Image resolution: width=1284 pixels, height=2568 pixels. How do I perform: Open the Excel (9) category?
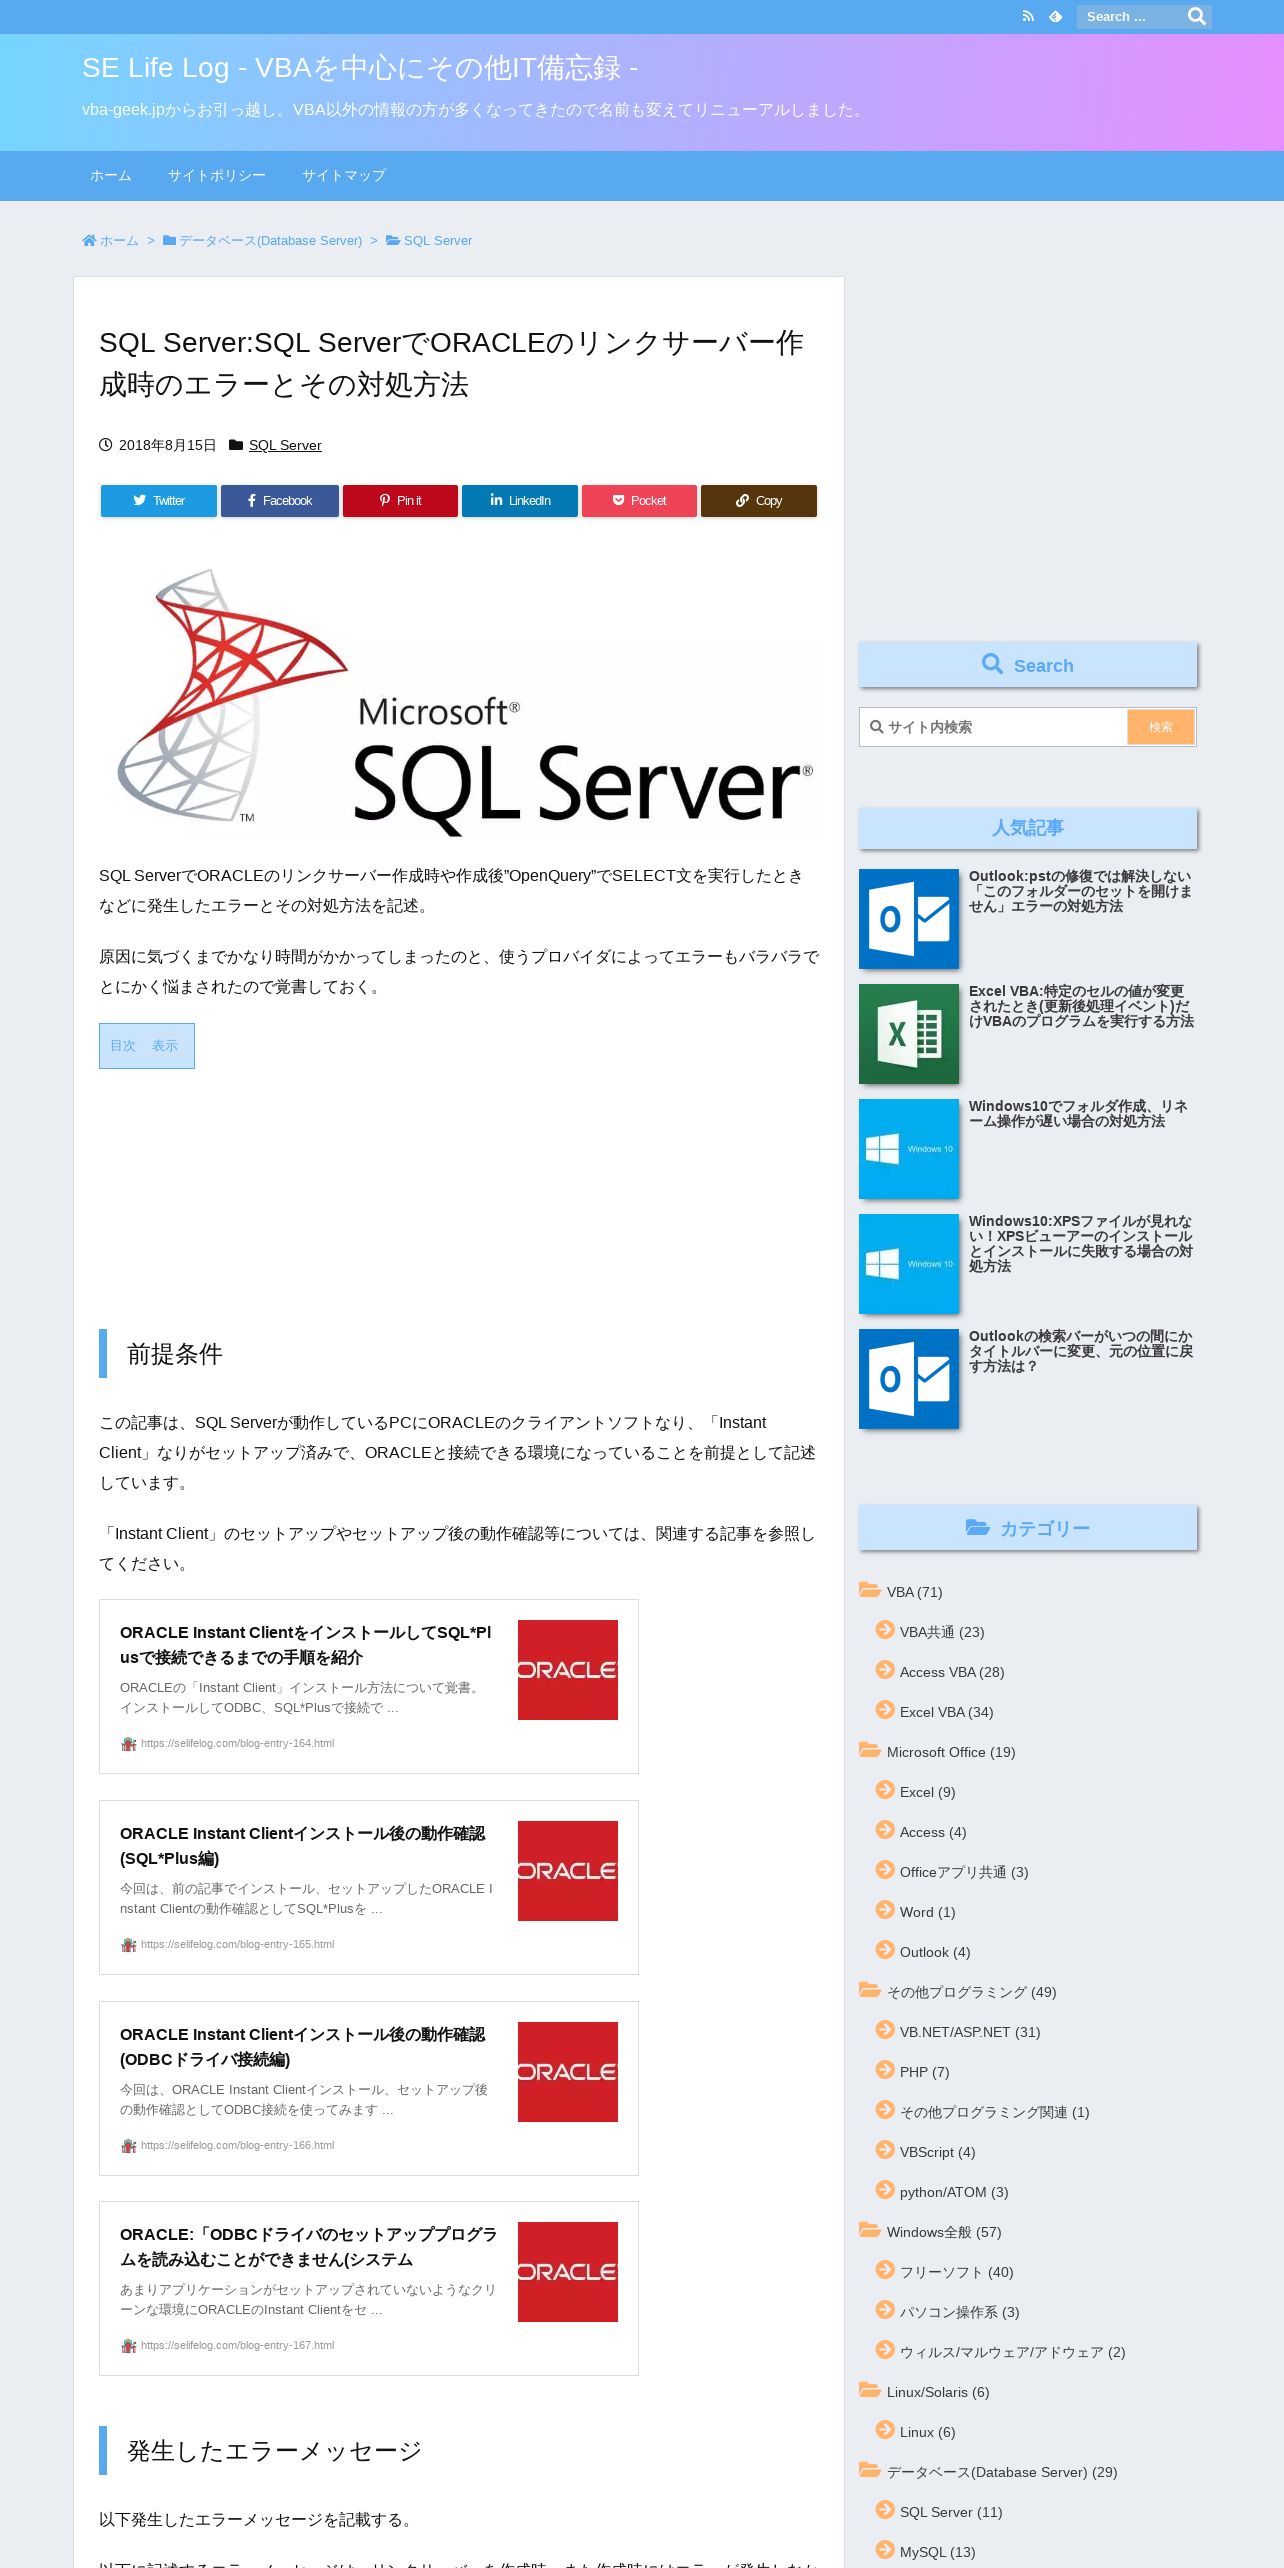(927, 1792)
